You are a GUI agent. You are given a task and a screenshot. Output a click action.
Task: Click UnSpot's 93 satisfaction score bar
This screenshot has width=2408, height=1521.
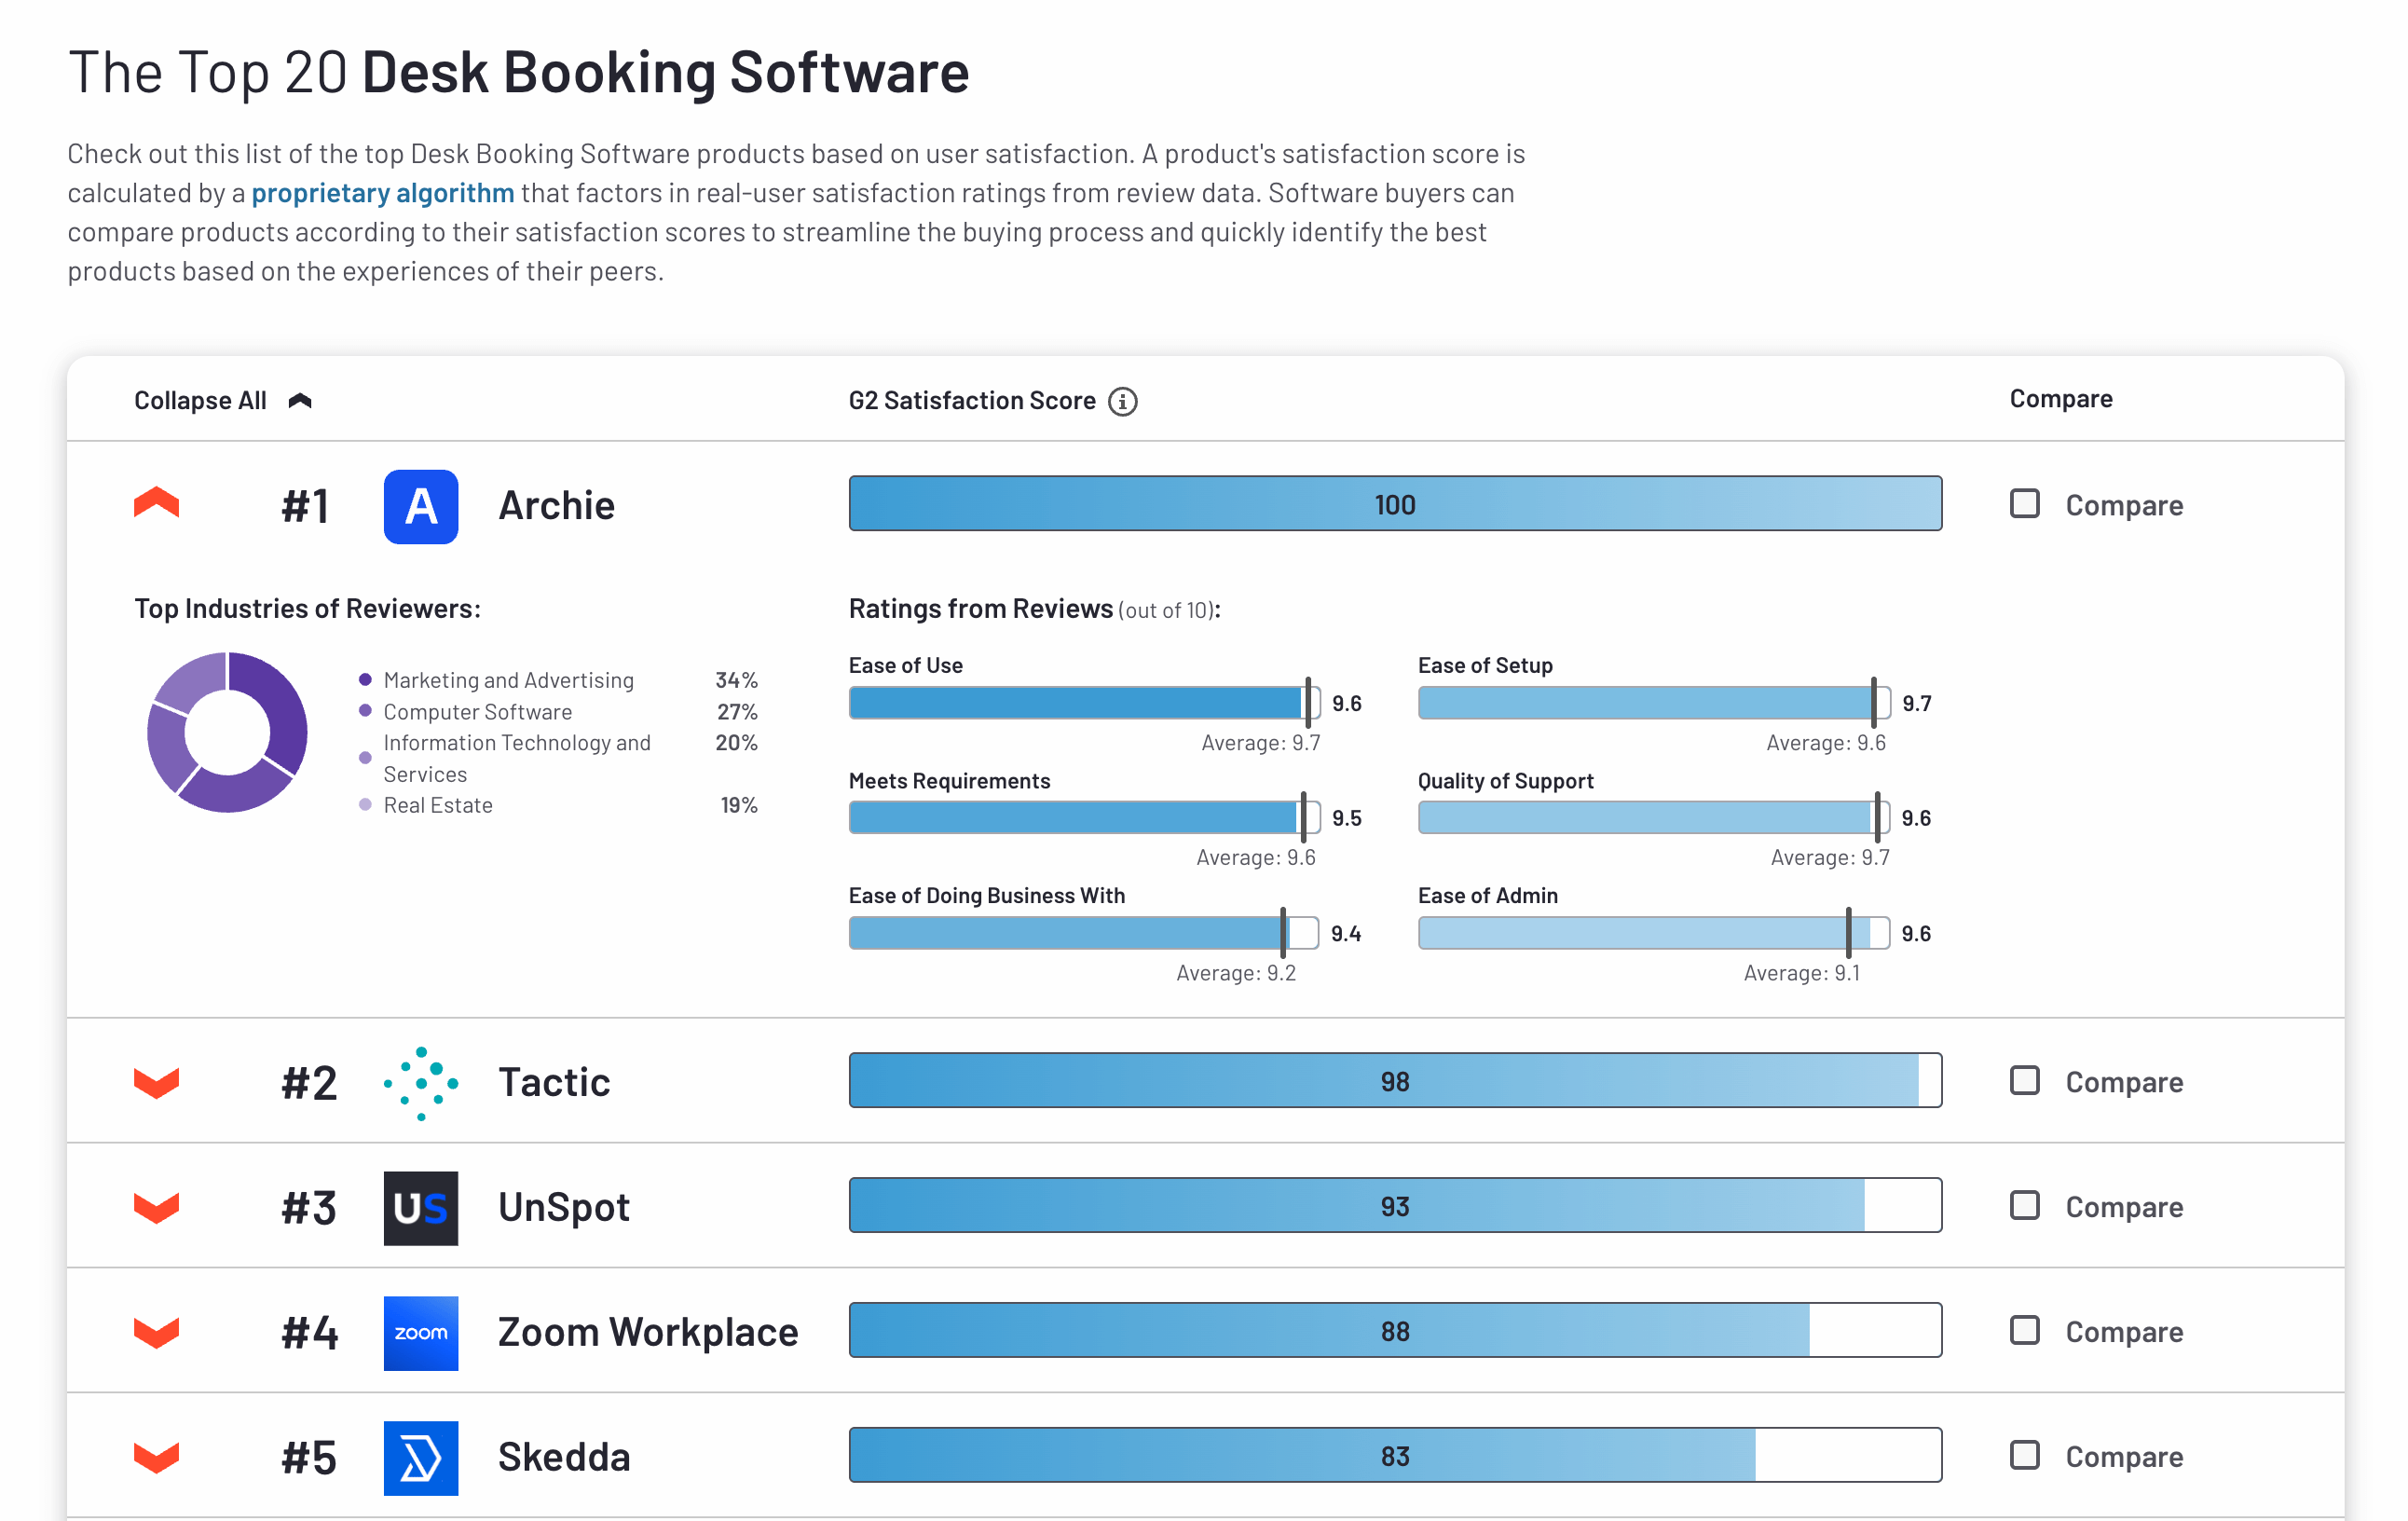[x=1394, y=1205]
